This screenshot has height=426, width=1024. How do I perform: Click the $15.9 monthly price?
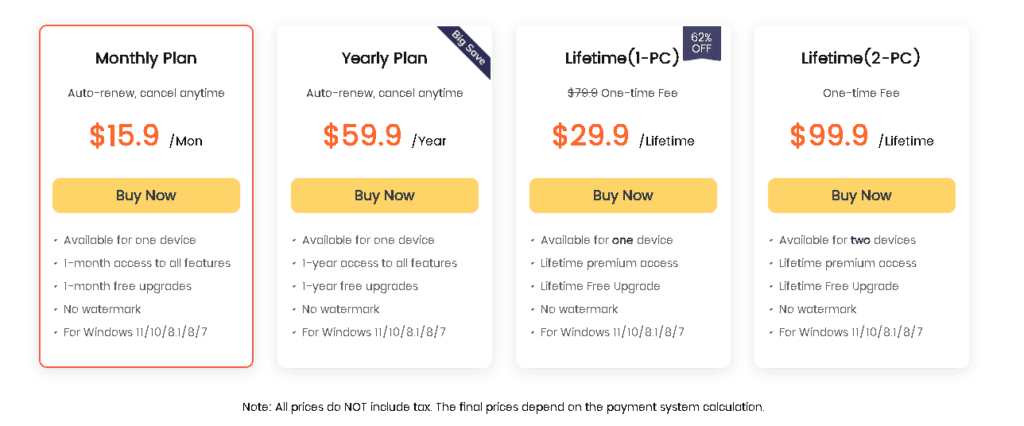coord(124,136)
